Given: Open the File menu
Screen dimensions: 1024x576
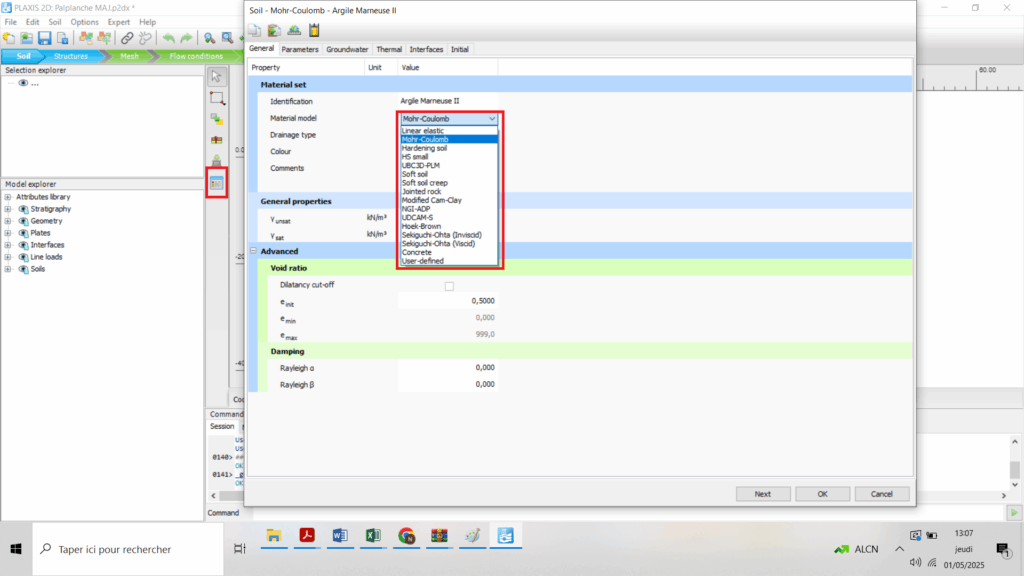Looking at the screenshot, I should (x=10, y=22).
